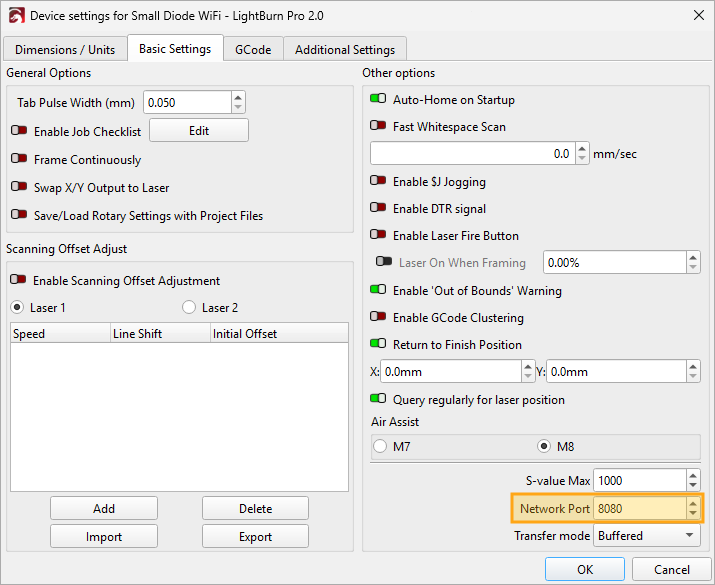Enable Fast Whitespace Scan toggle
Viewport: 715px width, 585px height.
tap(378, 127)
